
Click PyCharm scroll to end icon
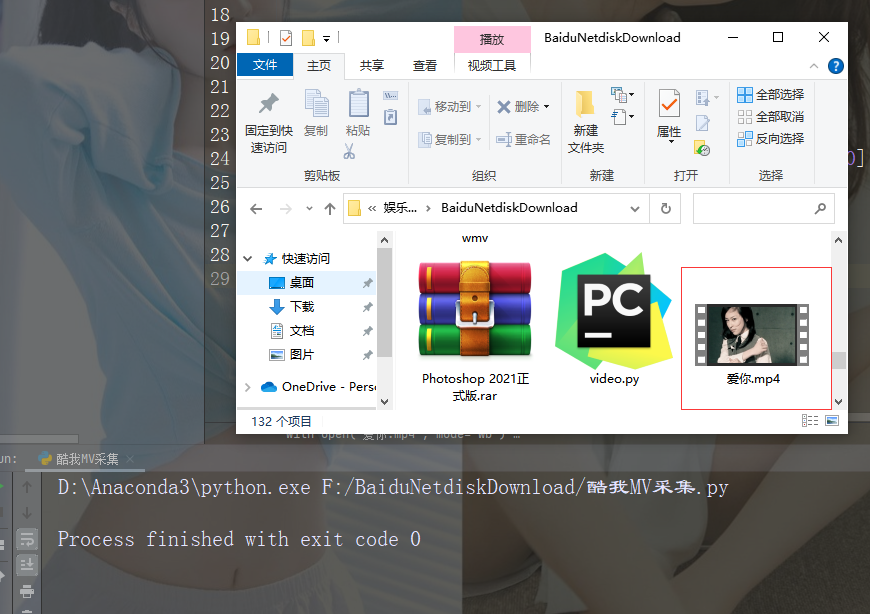coord(27,565)
